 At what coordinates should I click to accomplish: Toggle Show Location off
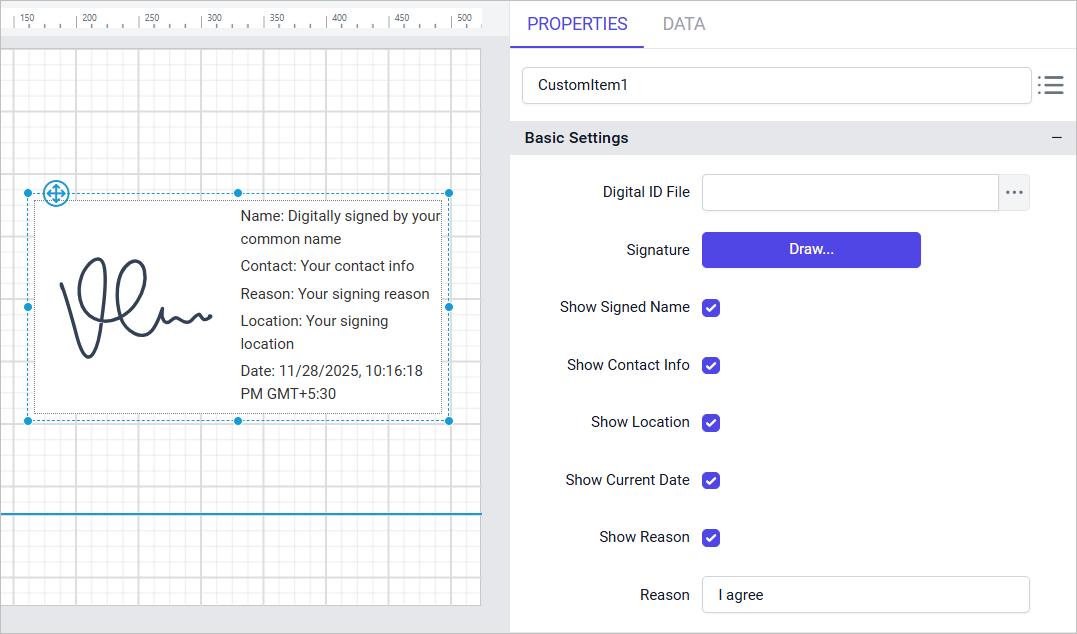pos(711,422)
